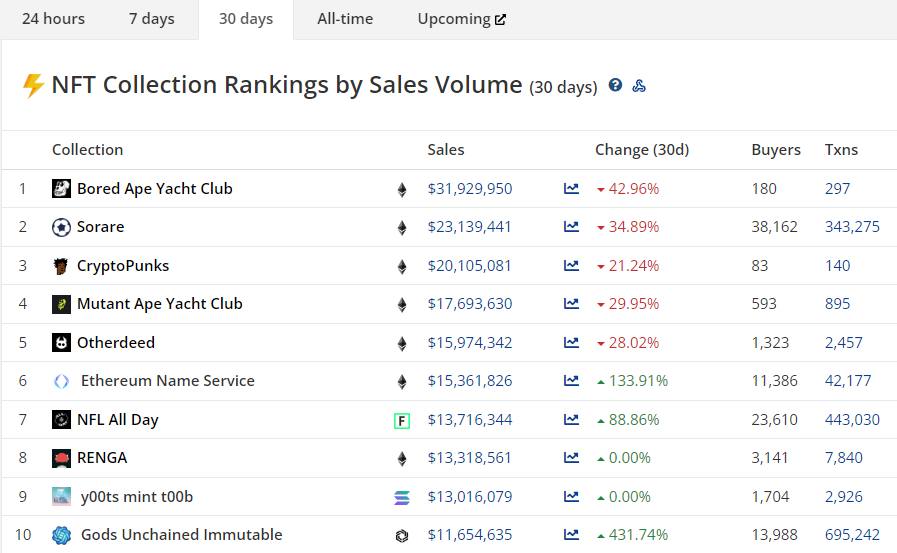This screenshot has width=897, height=553.
Task: Click the Change (30d) column header
Action: pyautogui.click(x=642, y=150)
